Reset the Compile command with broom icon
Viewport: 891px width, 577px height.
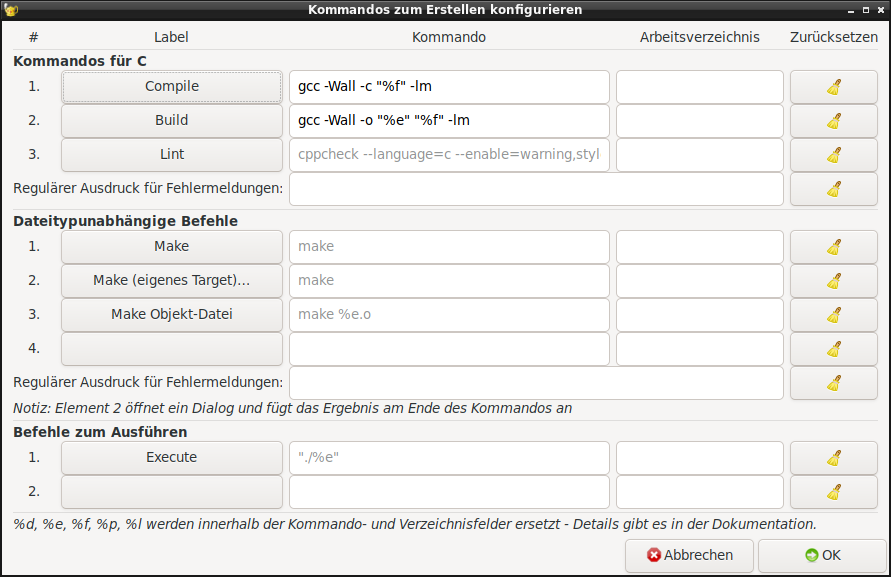(834, 87)
